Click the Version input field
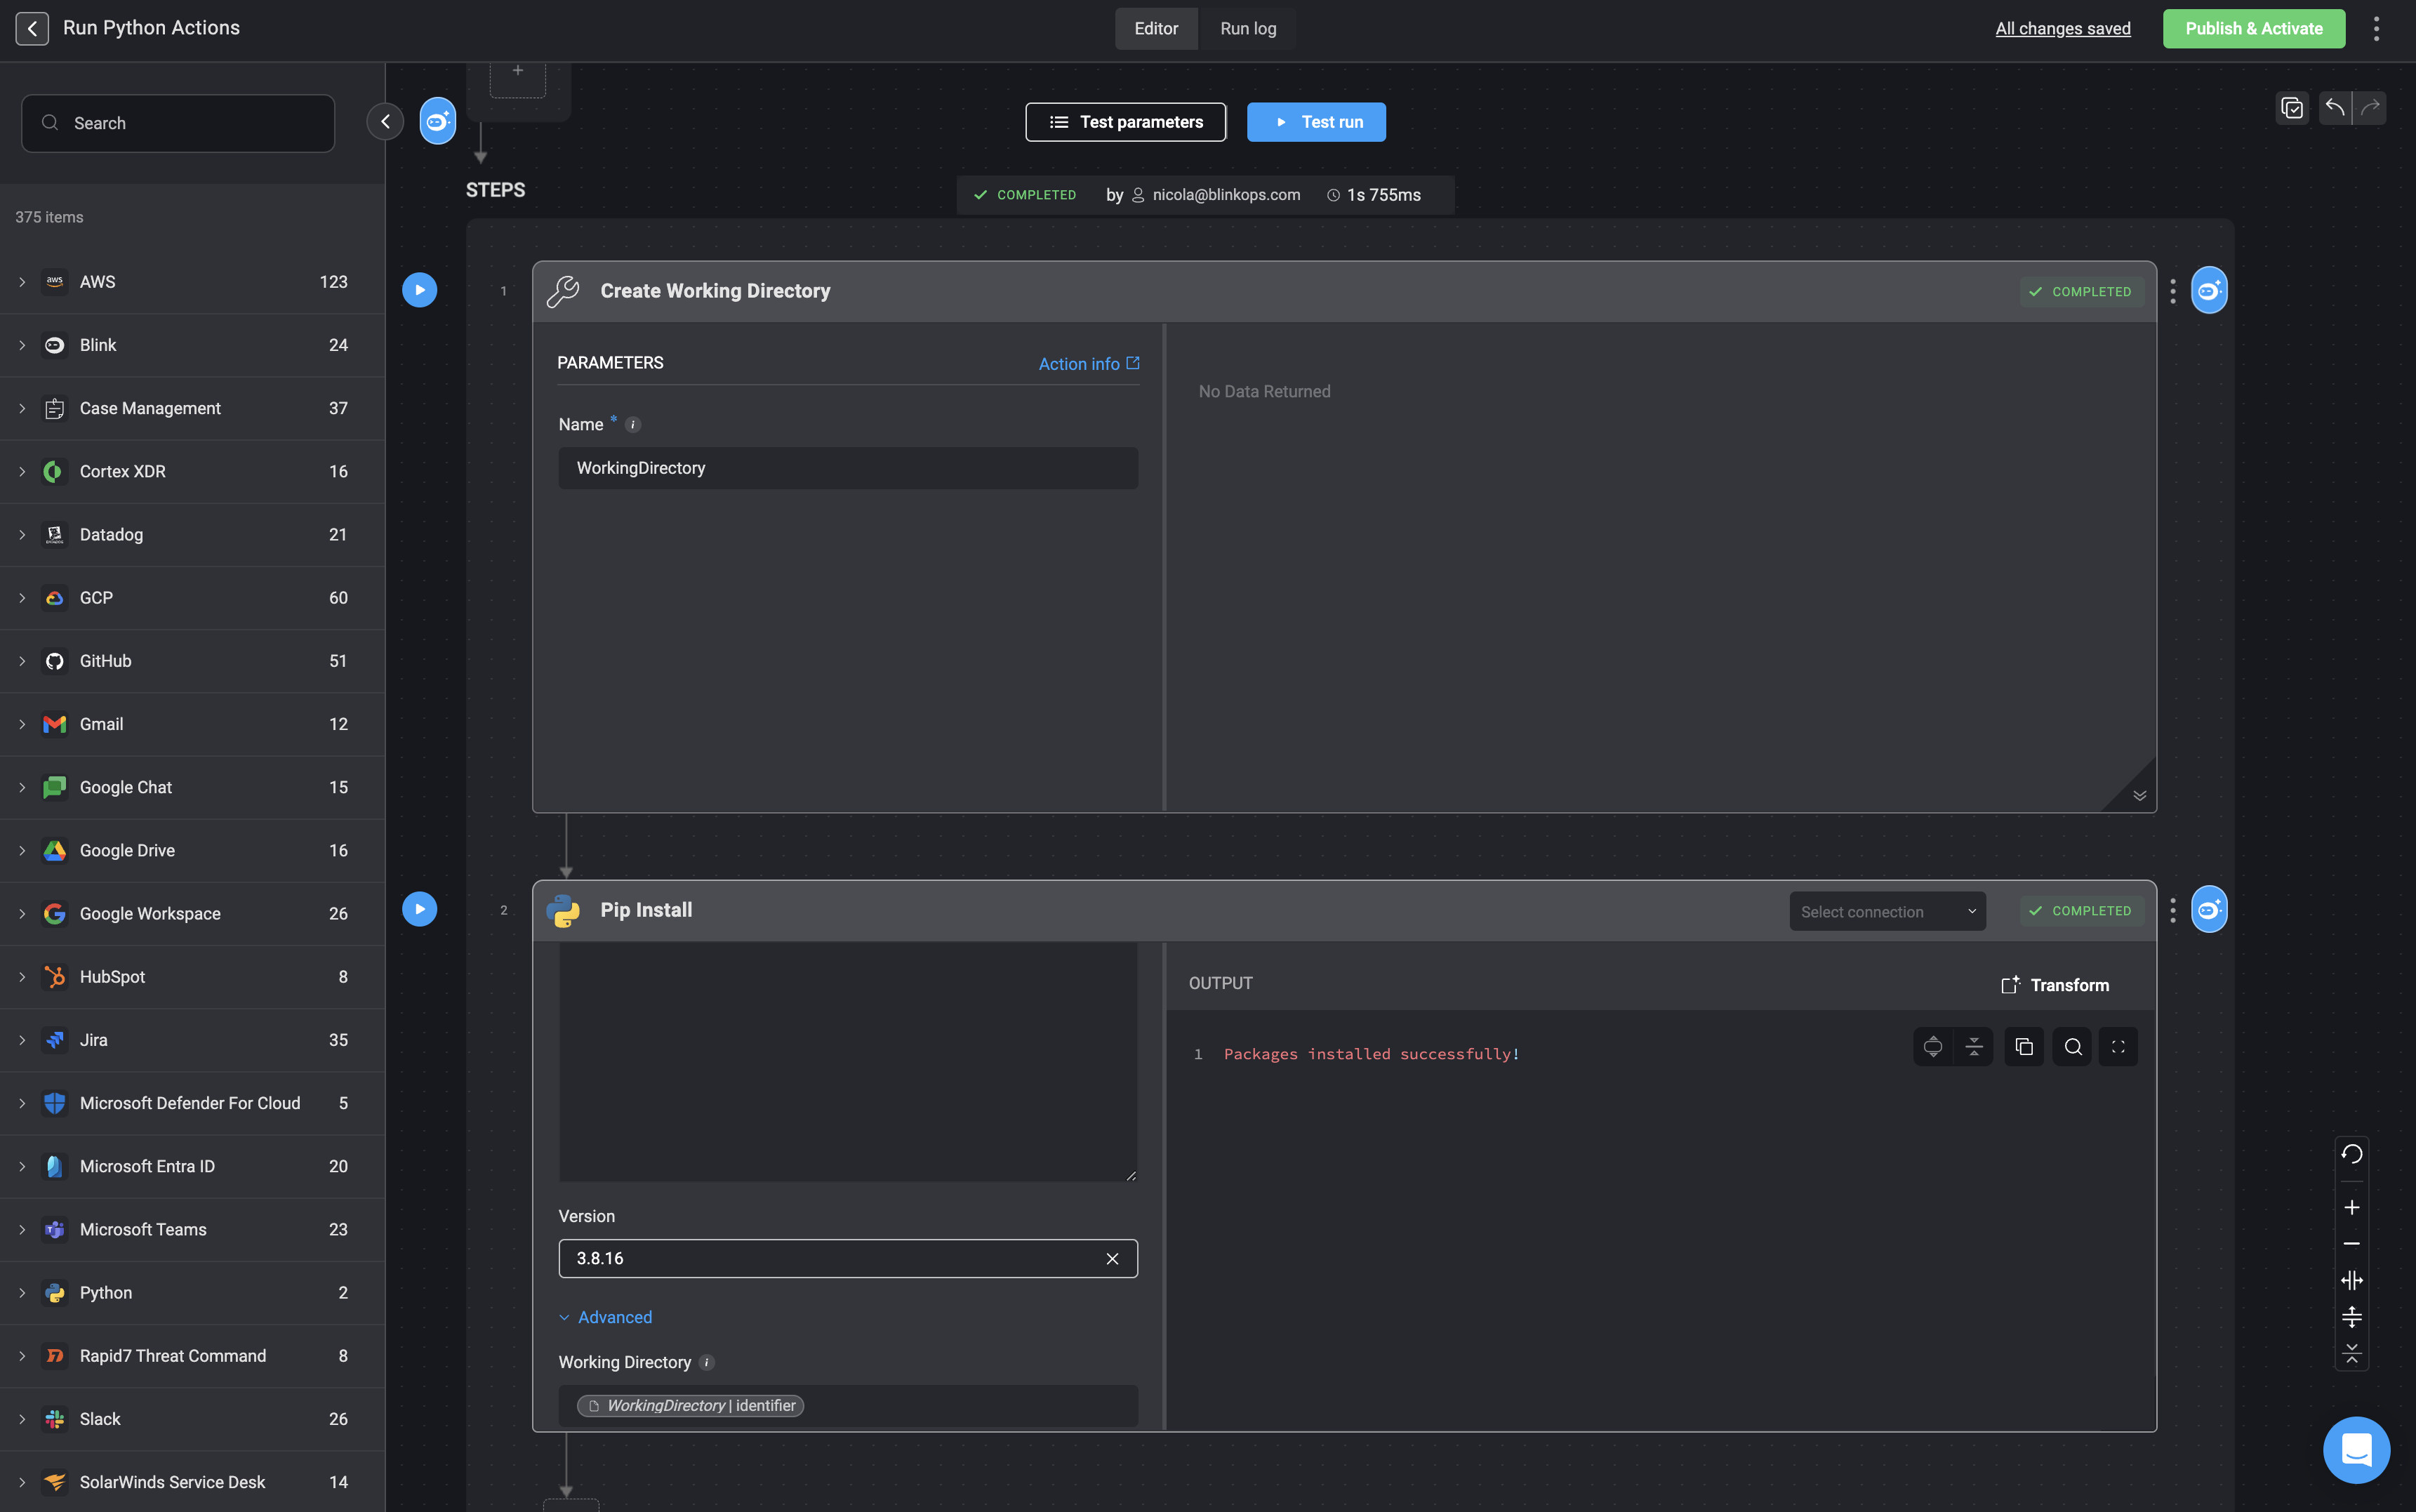 848,1258
